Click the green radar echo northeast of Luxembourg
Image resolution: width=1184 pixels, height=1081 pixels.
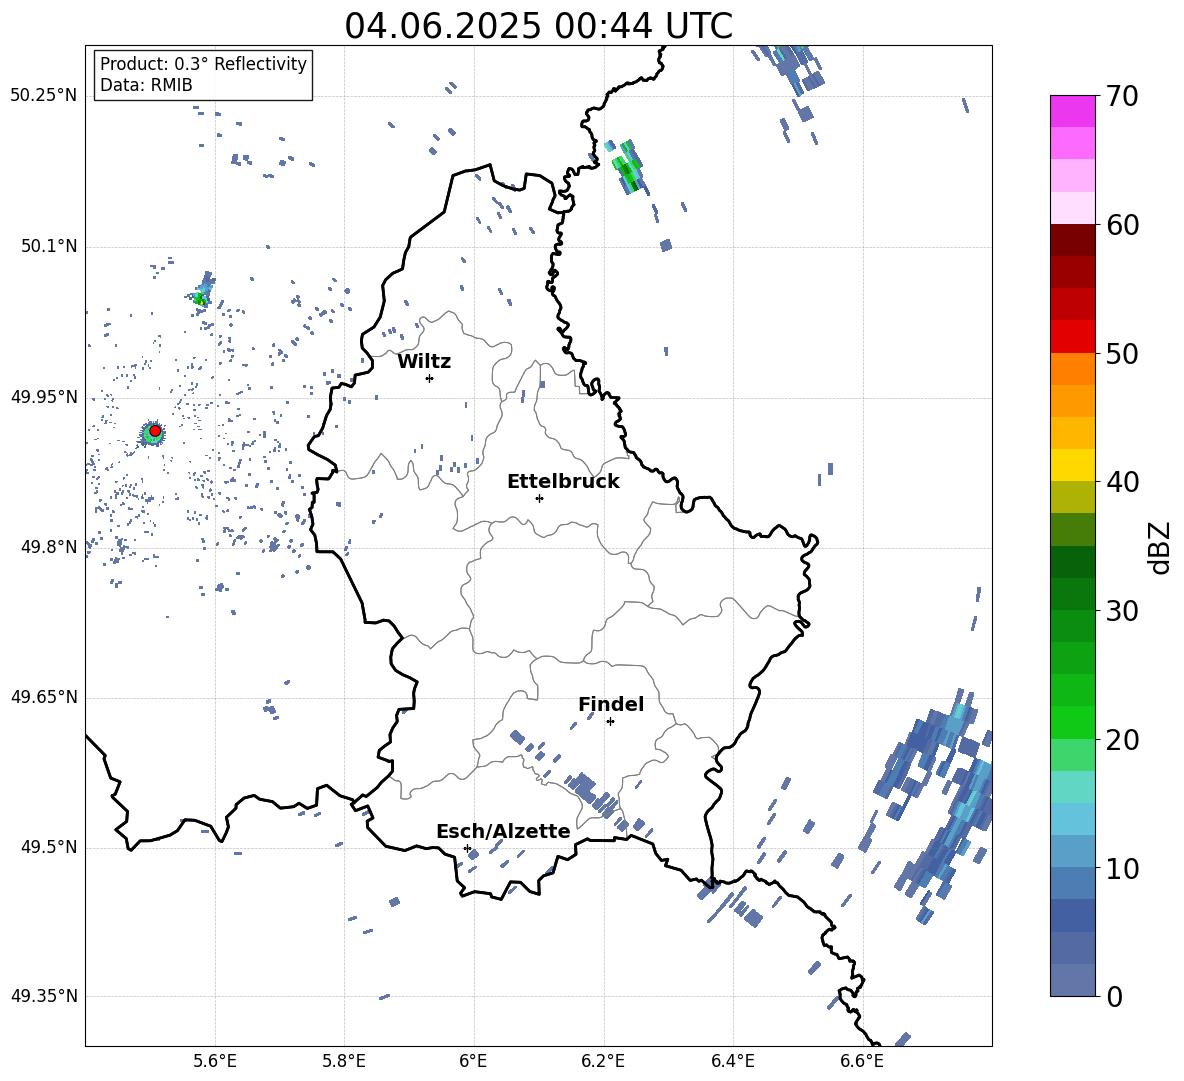627,168
